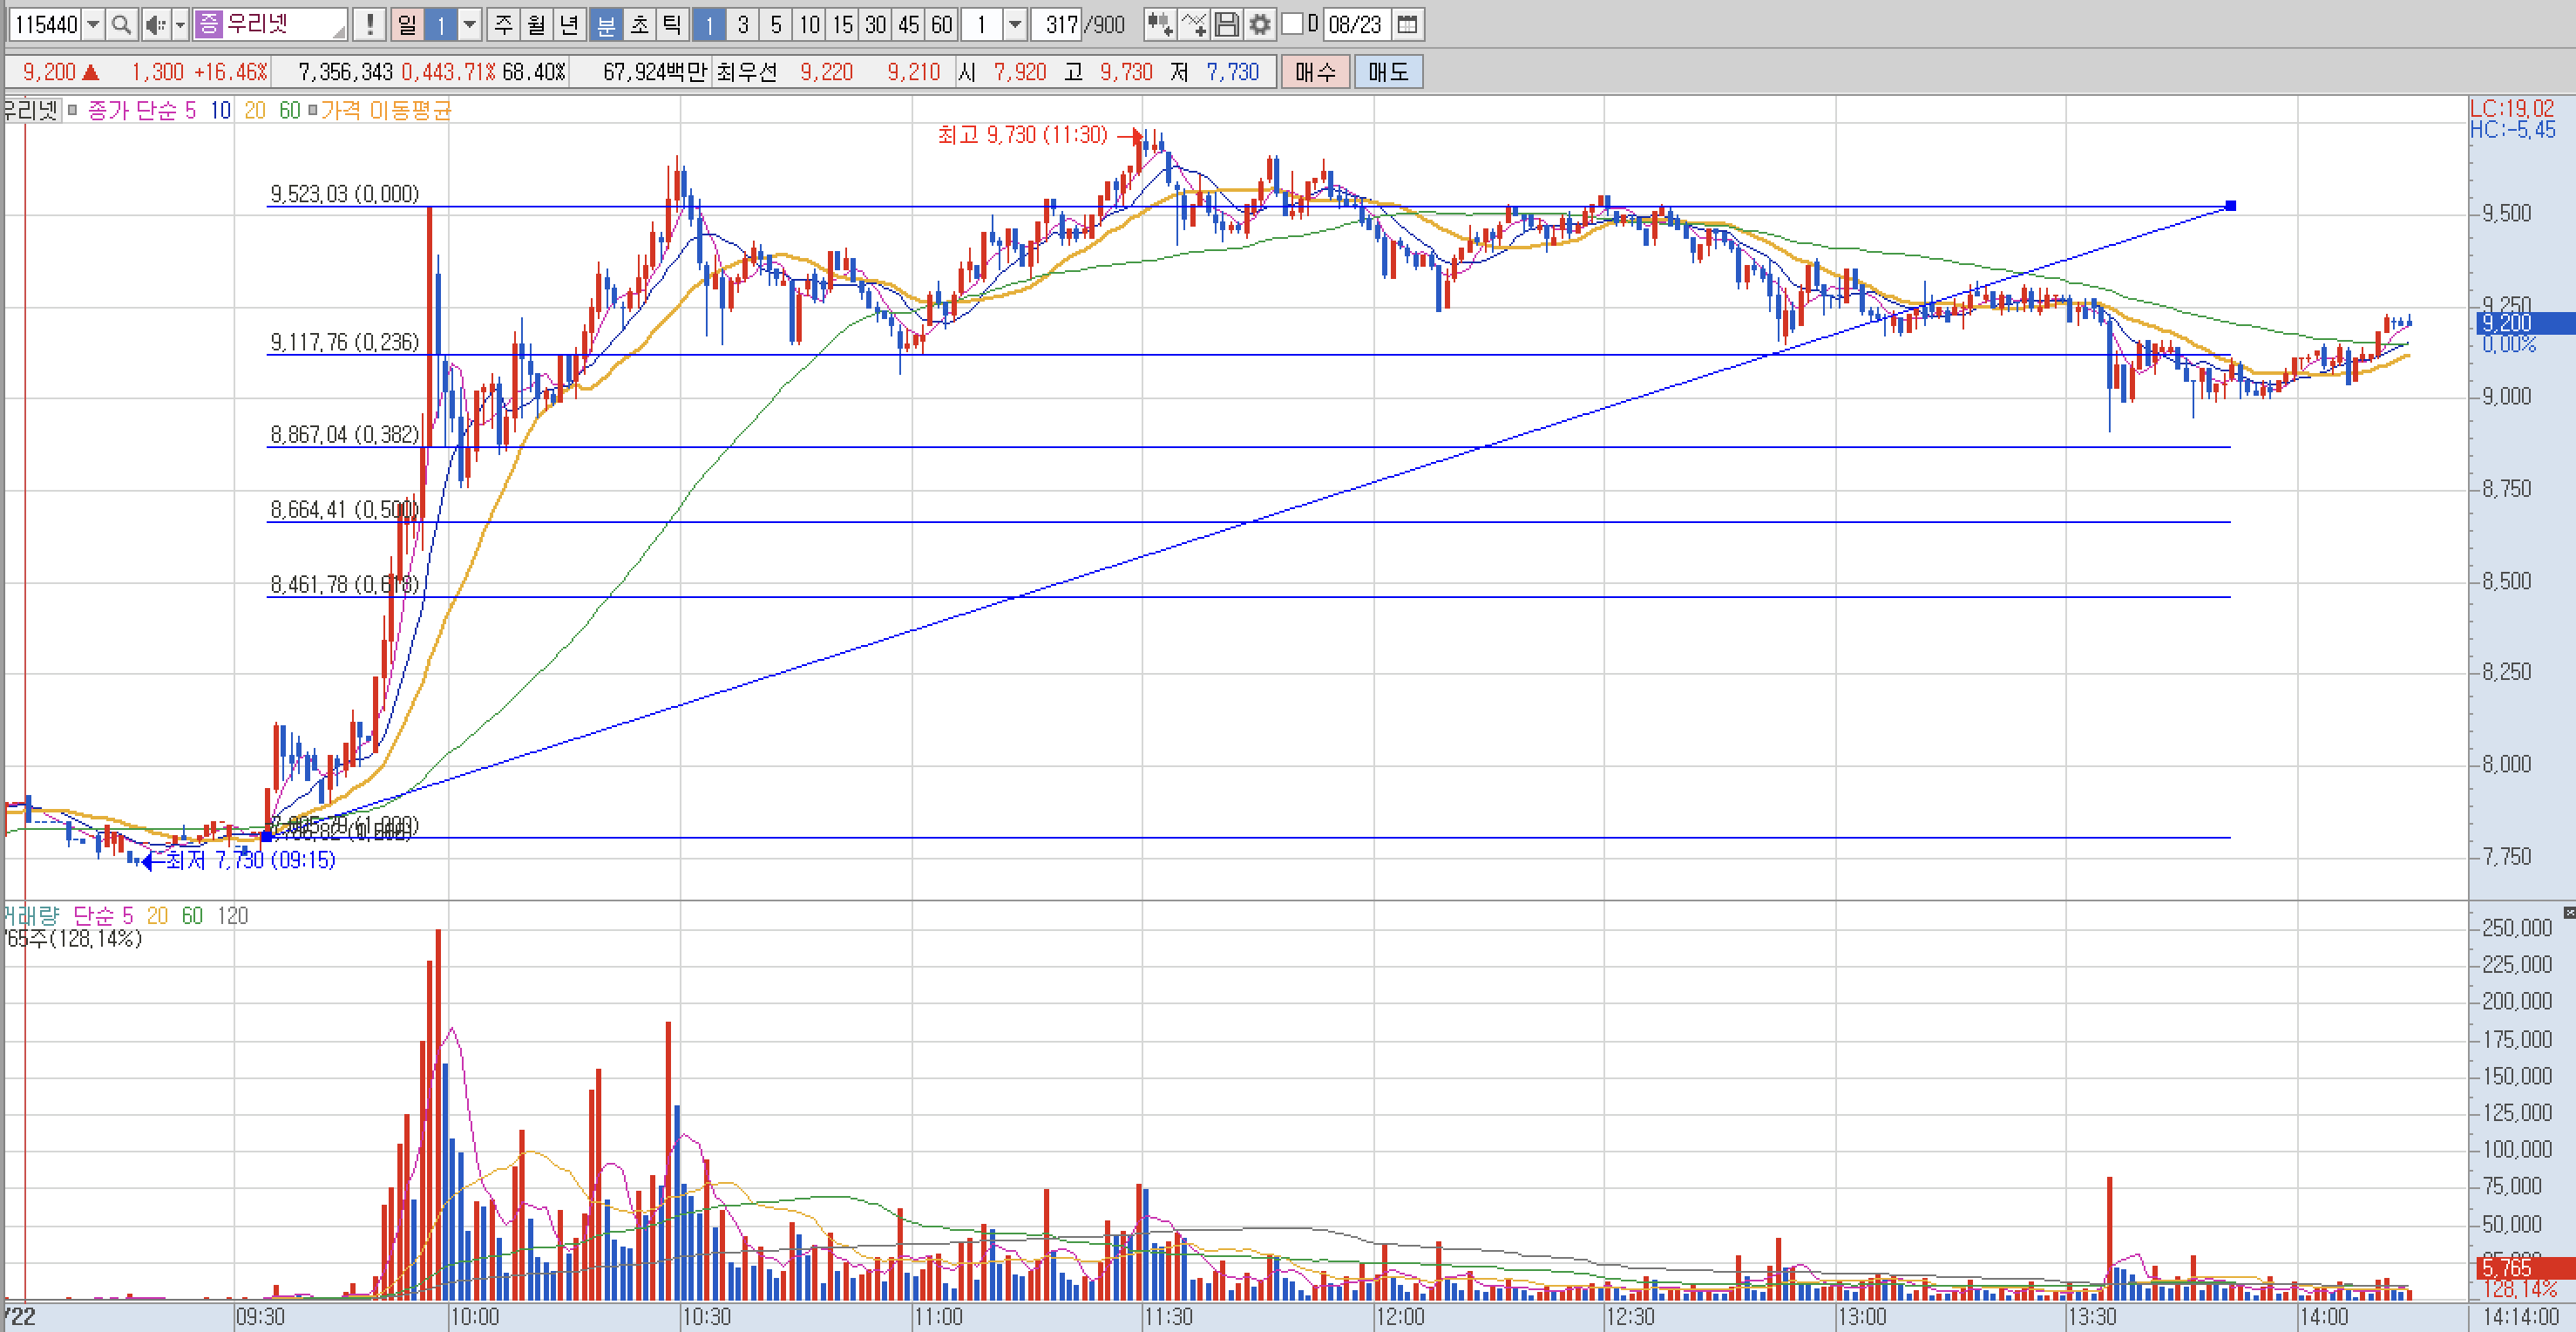Select the 틱 tick chart tab
Screen dimensions: 2576x1332
coord(672,24)
